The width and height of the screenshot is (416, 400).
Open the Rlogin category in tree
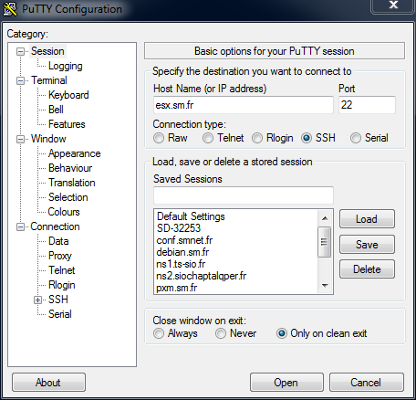click(x=62, y=285)
